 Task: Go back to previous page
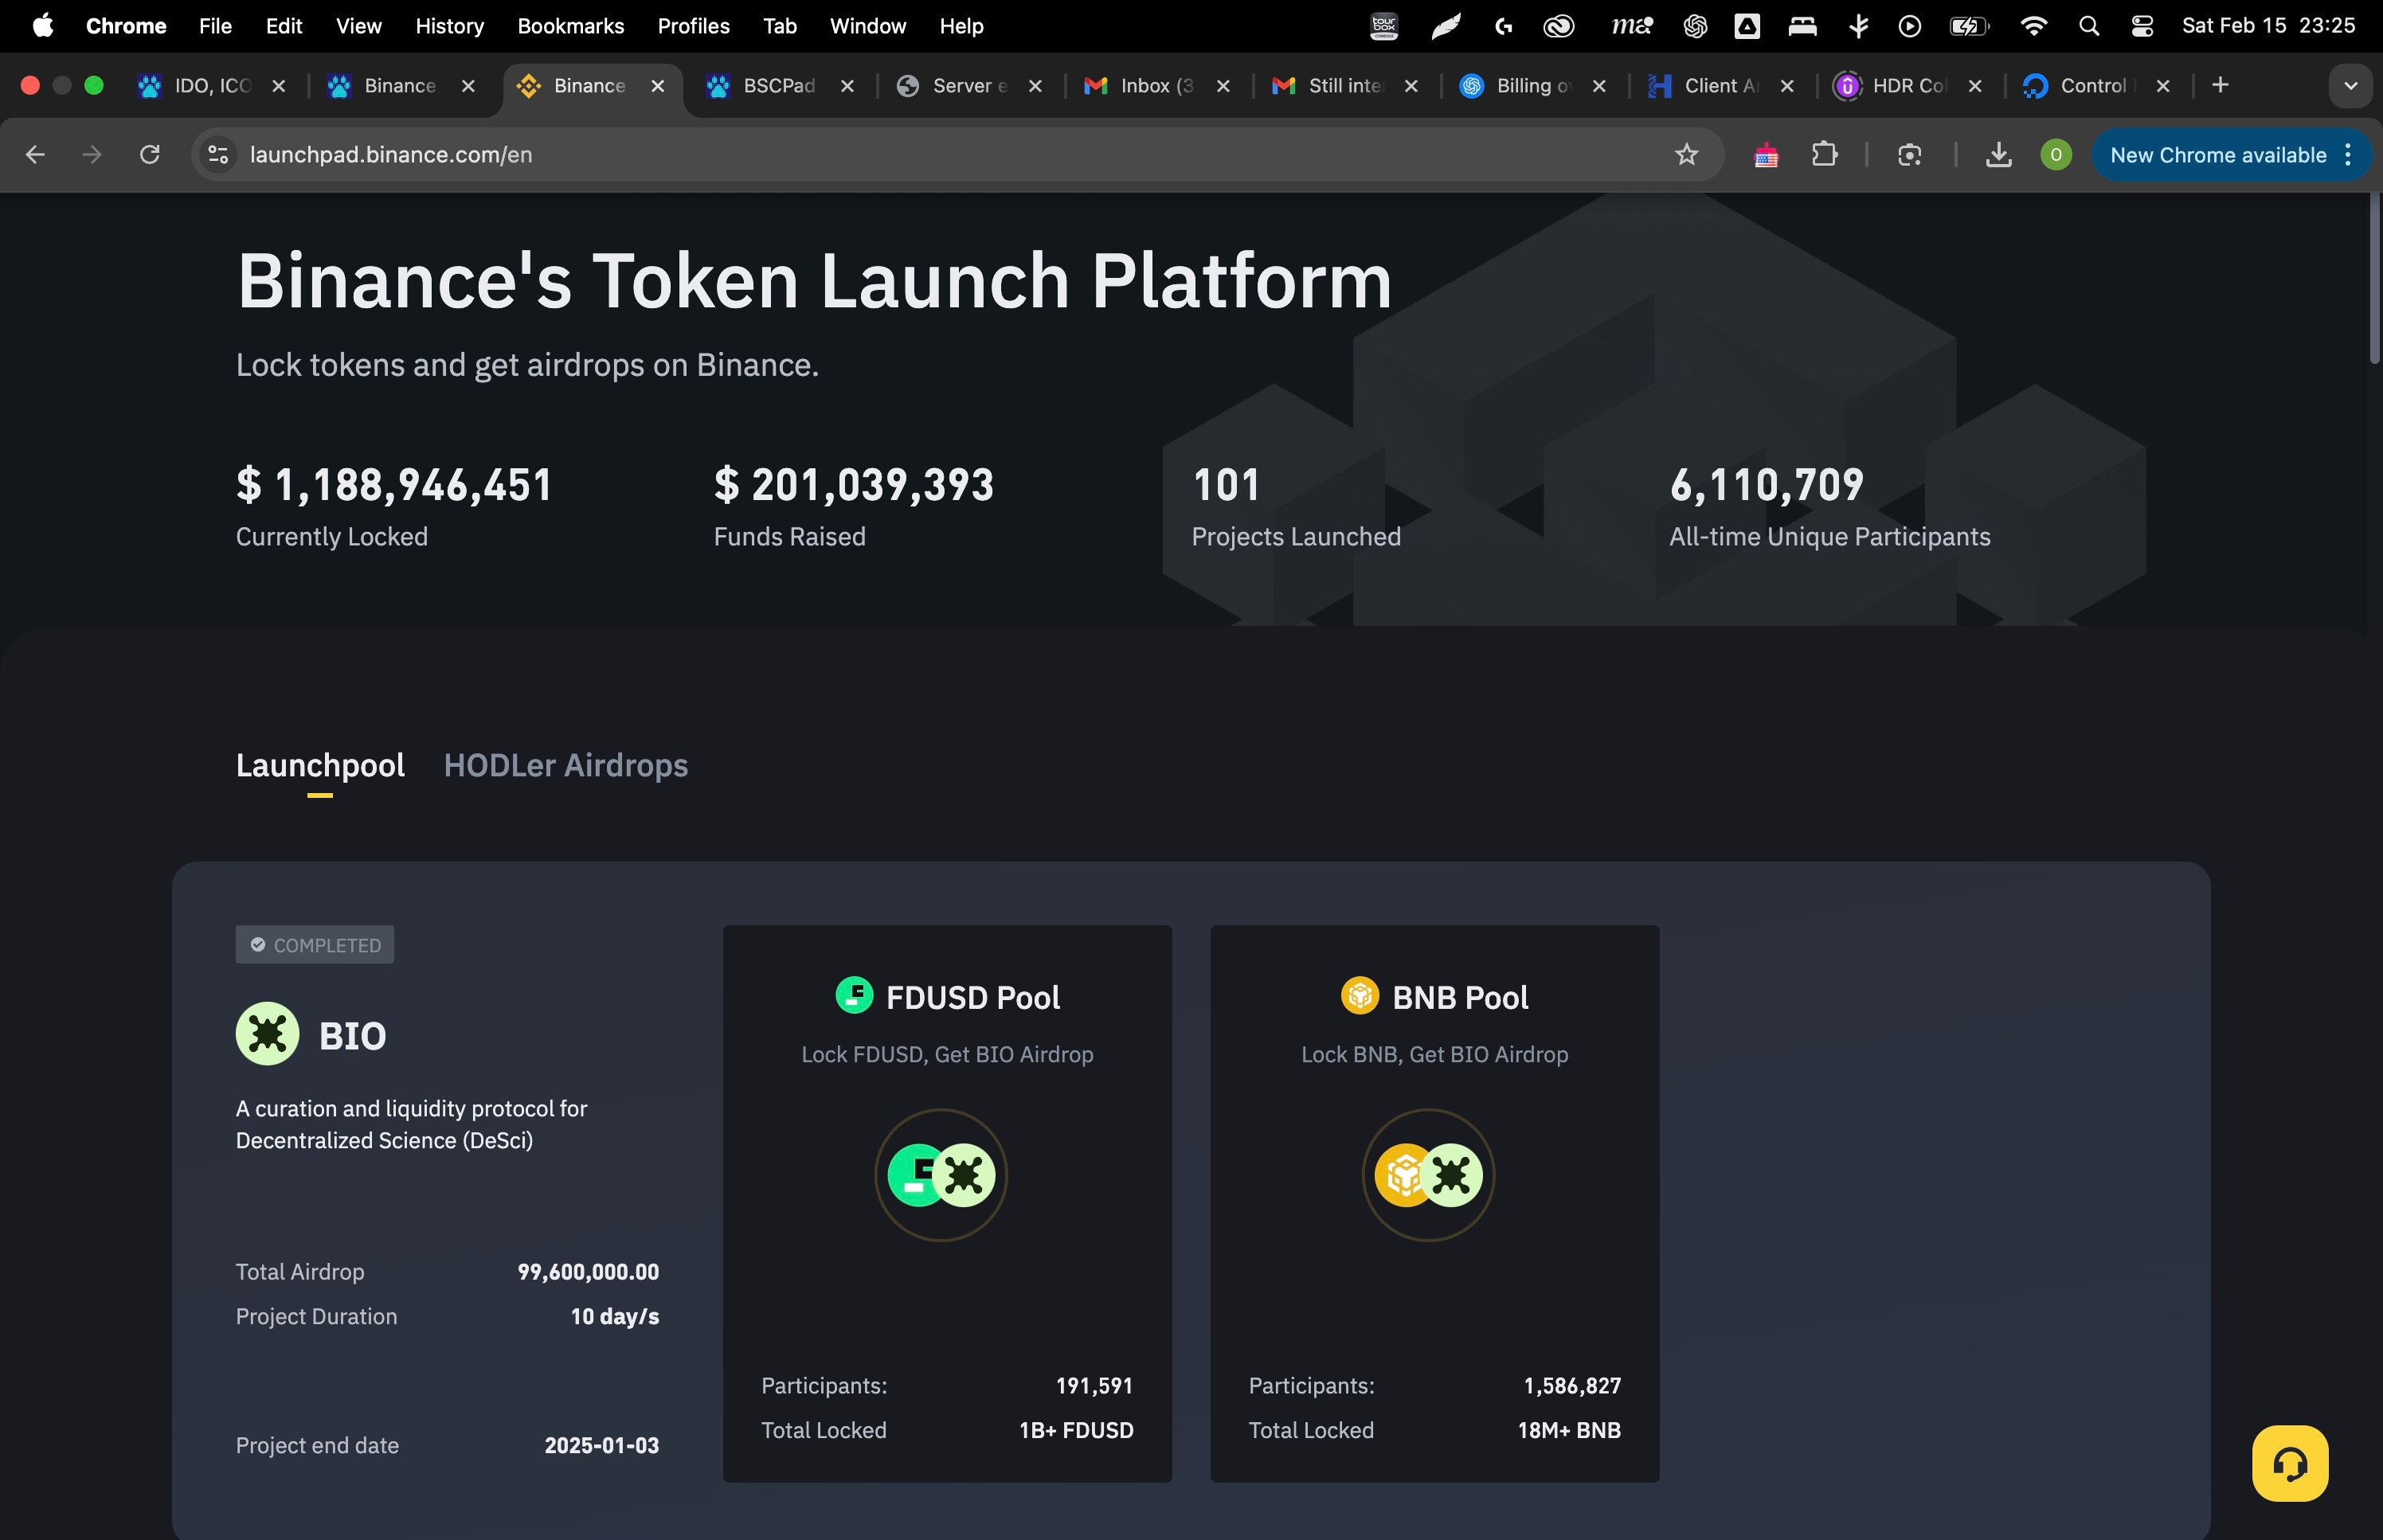point(35,154)
